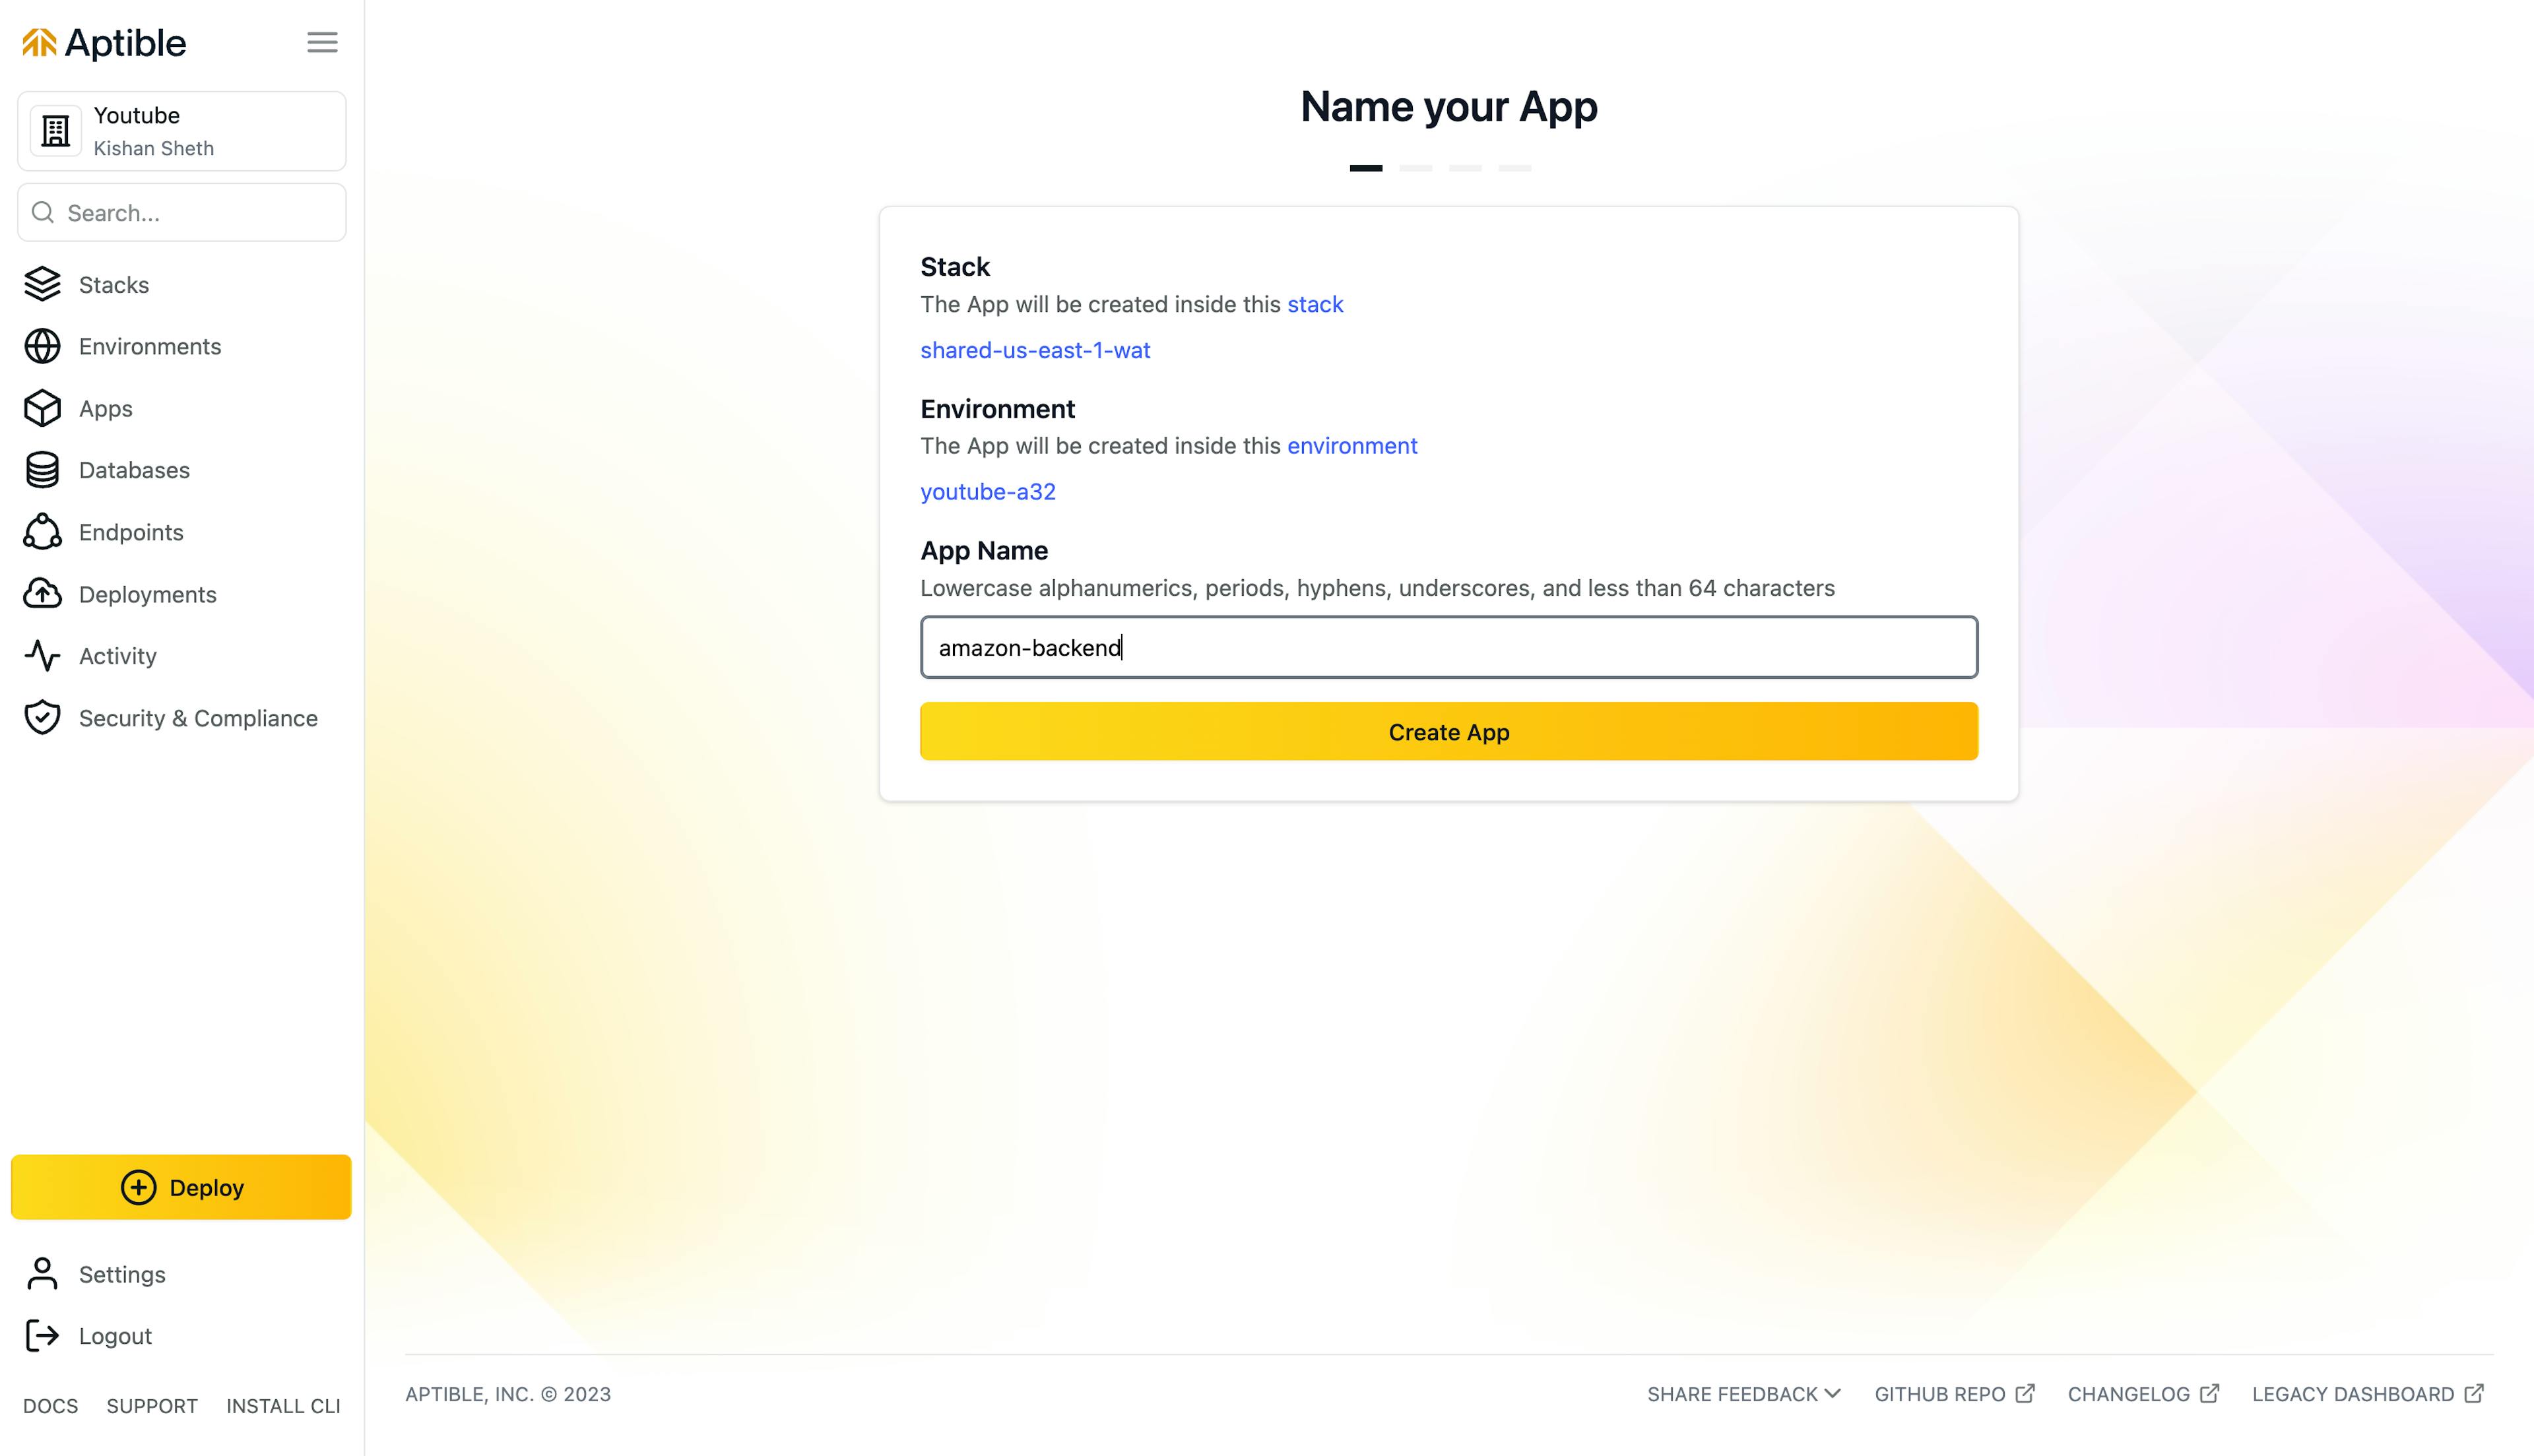Click the Activity icon in sidebar
Viewport: 2534px width, 1456px height.
[x=44, y=656]
